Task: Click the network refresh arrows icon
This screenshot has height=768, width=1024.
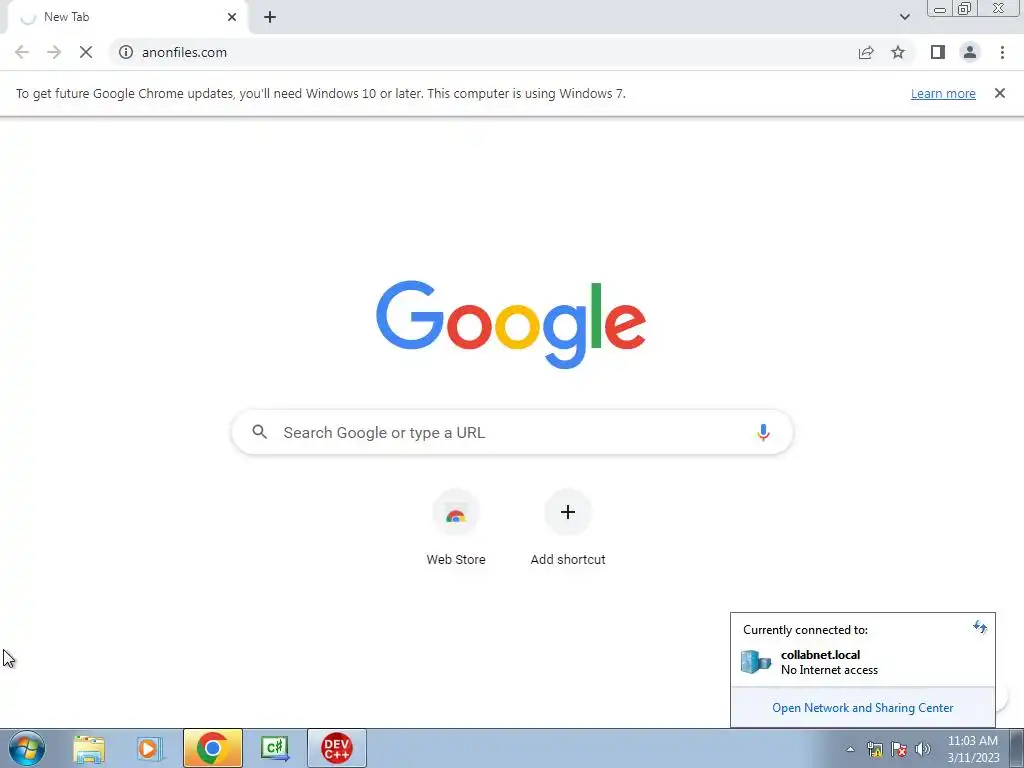Action: [979, 628]
